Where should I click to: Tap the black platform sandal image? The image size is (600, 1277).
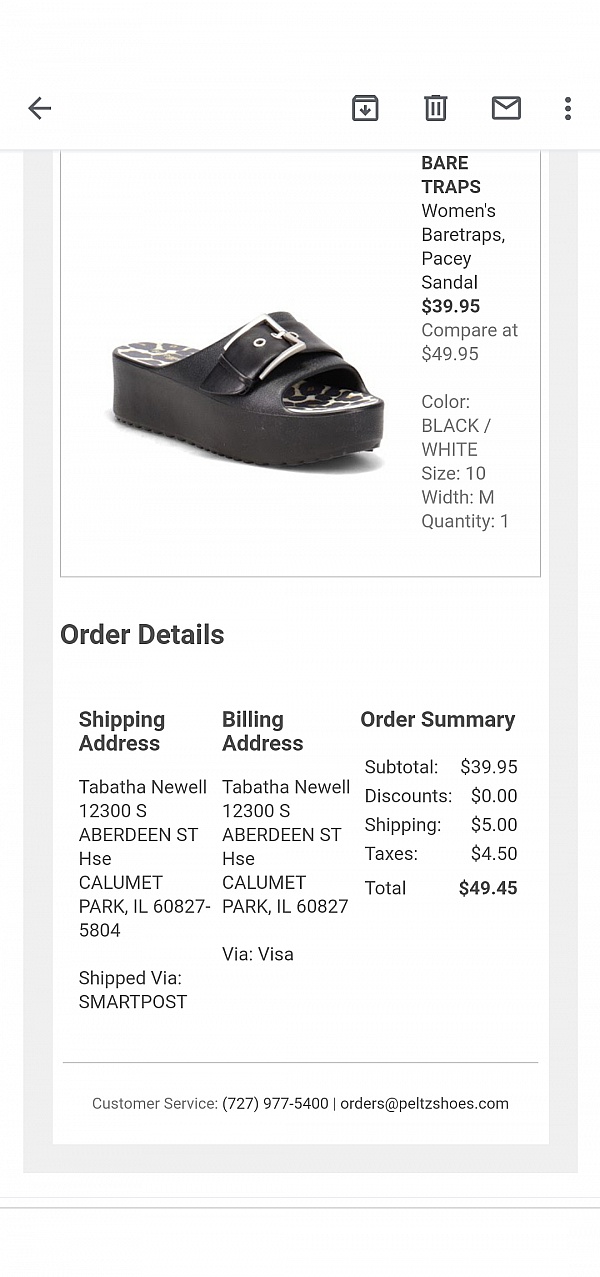point(248,392)
